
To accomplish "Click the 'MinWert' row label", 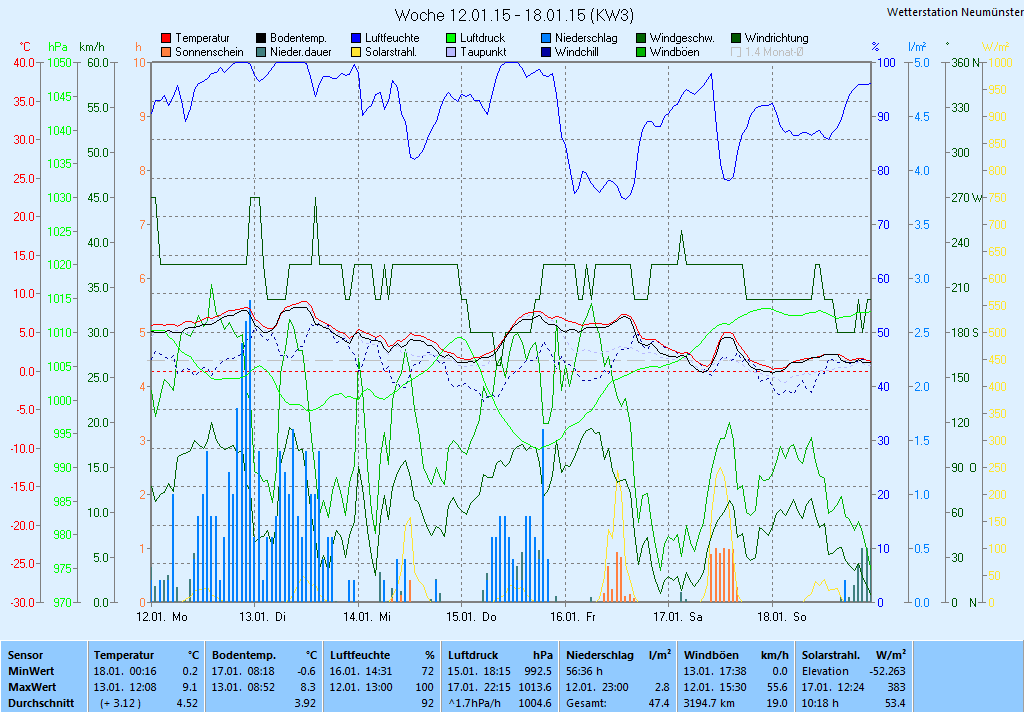I will pos(31,672).
